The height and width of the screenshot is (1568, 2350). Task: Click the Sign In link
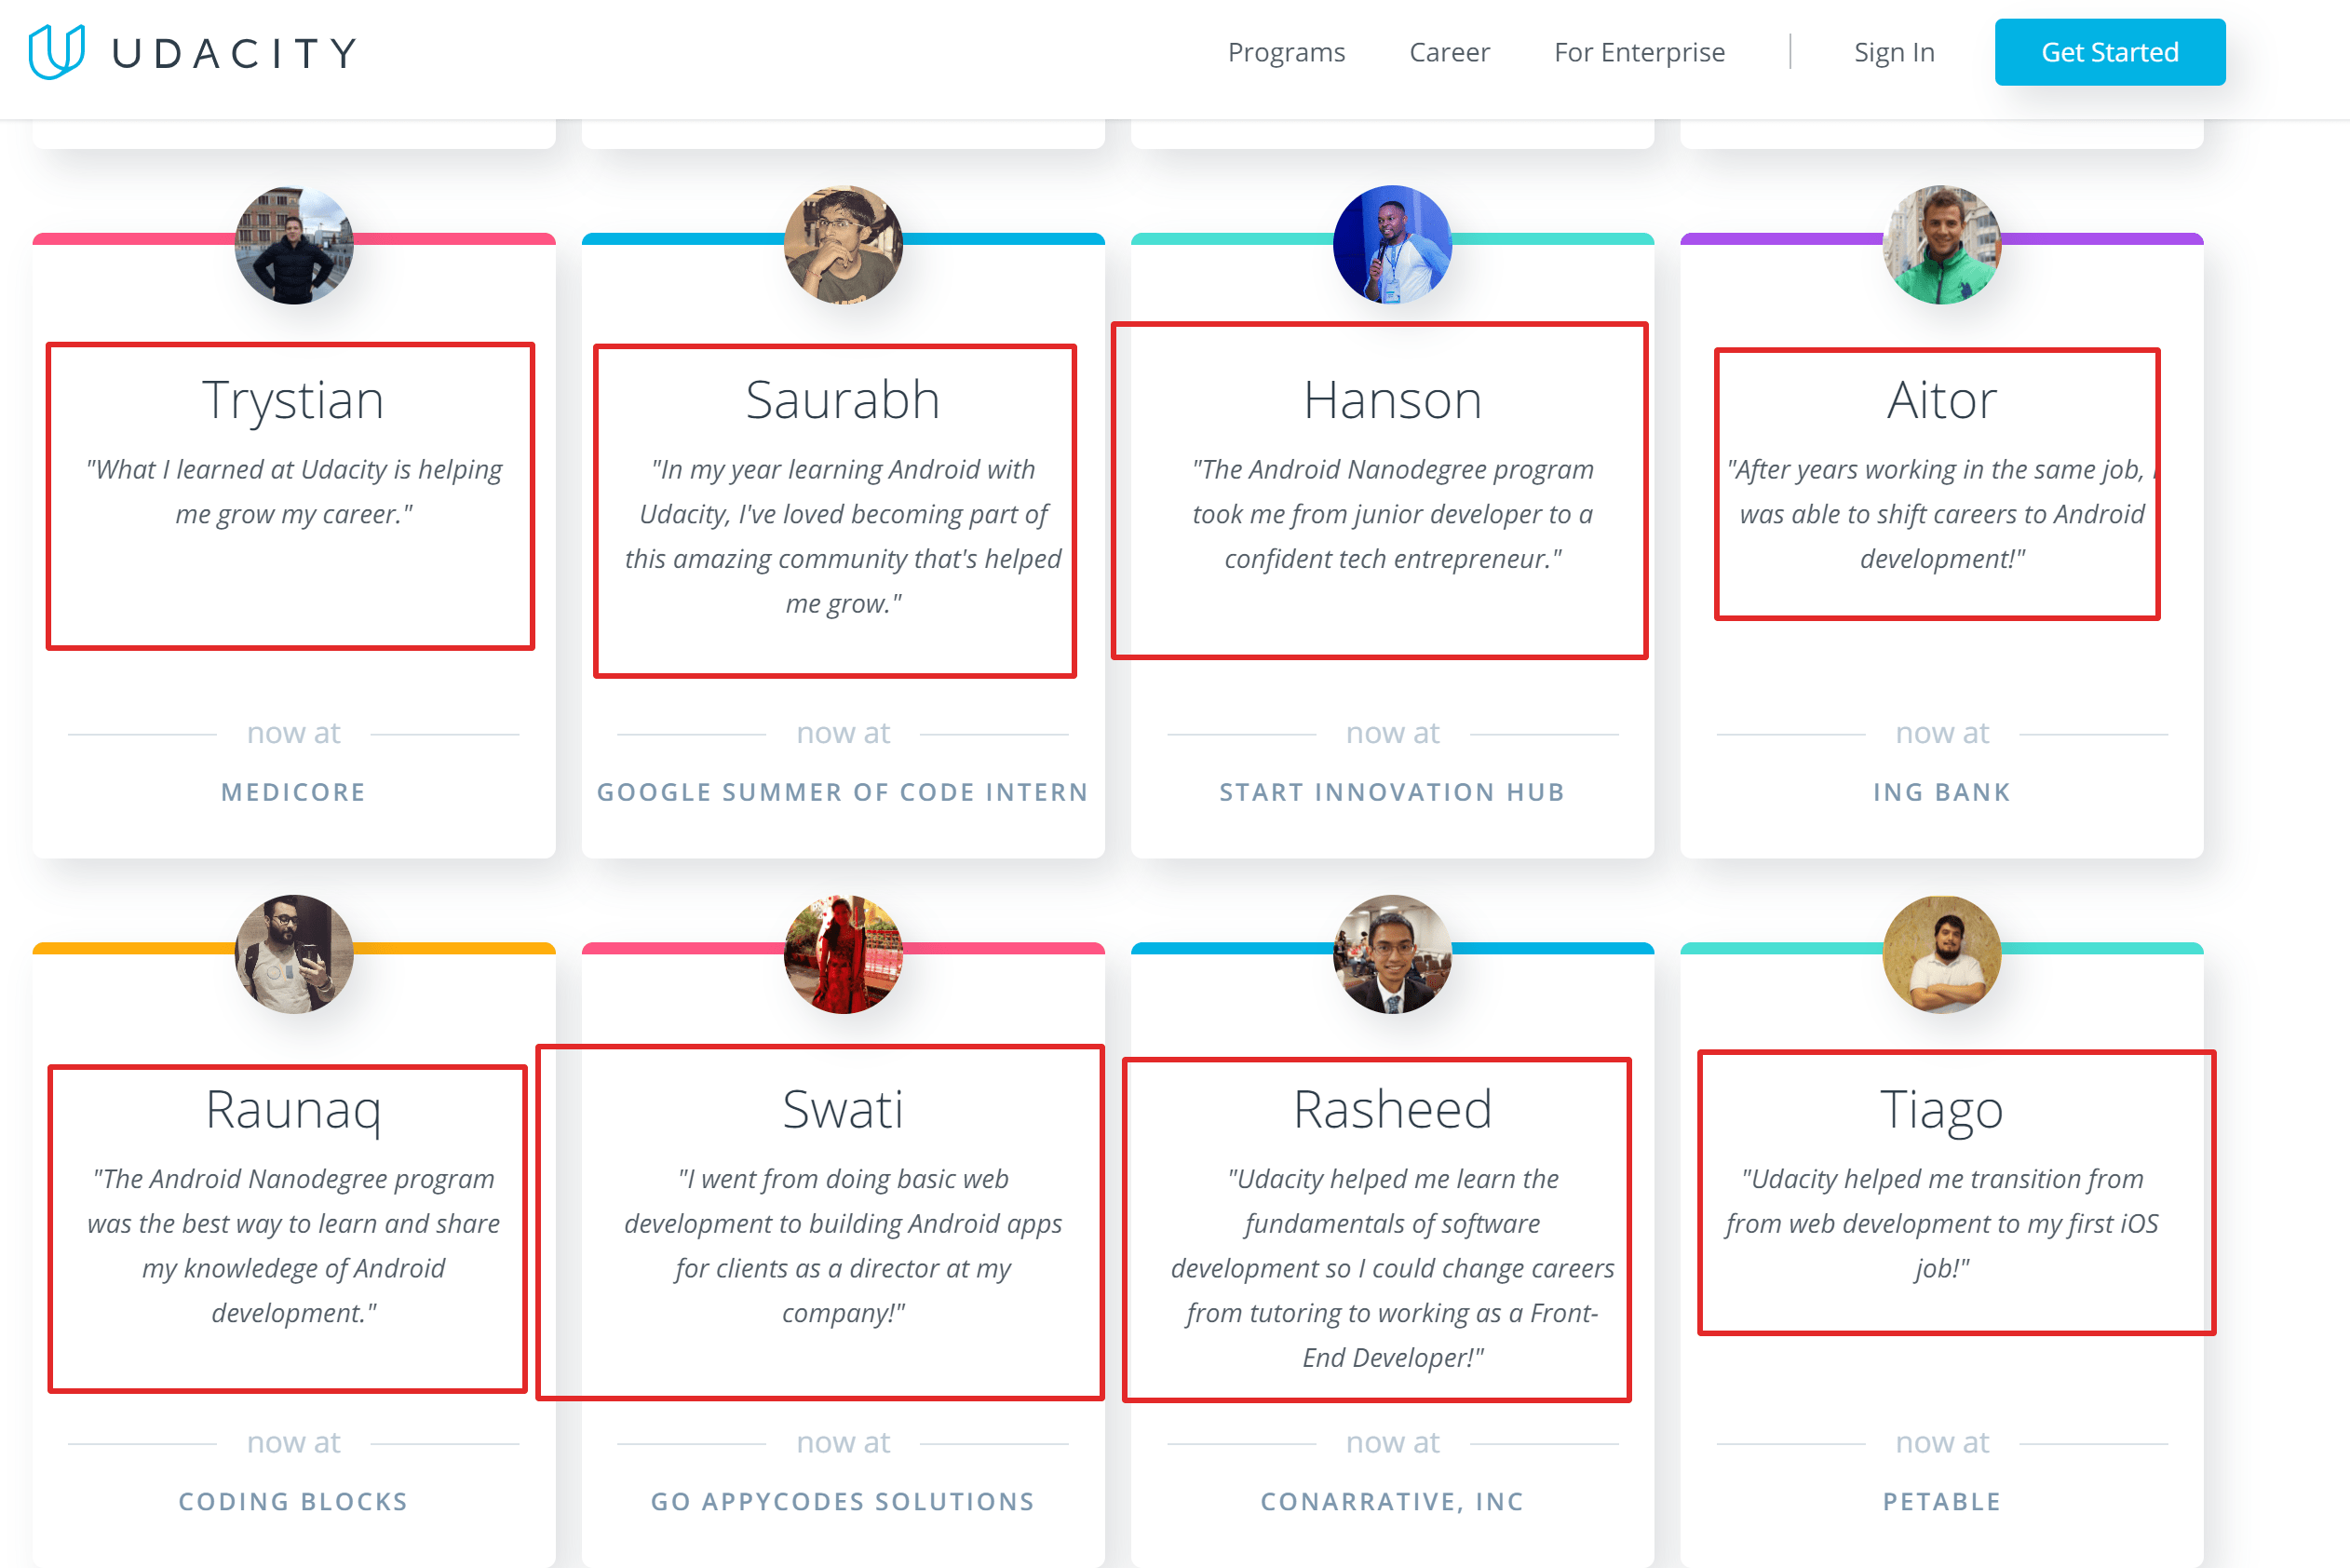click(1894, 52)
